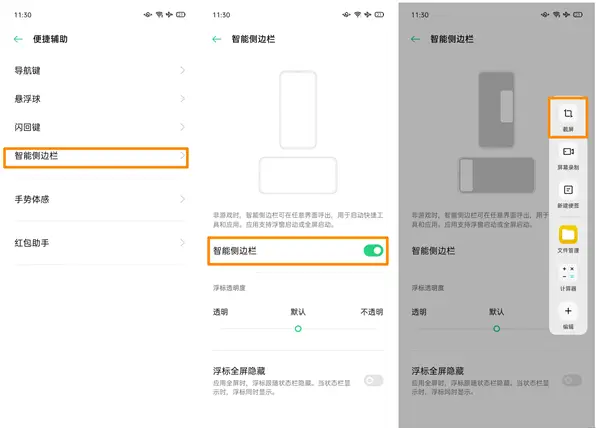
Task: Tap 智能侧边栏 title on right screen
Action: pyautogui.click(x=452, y=39)
